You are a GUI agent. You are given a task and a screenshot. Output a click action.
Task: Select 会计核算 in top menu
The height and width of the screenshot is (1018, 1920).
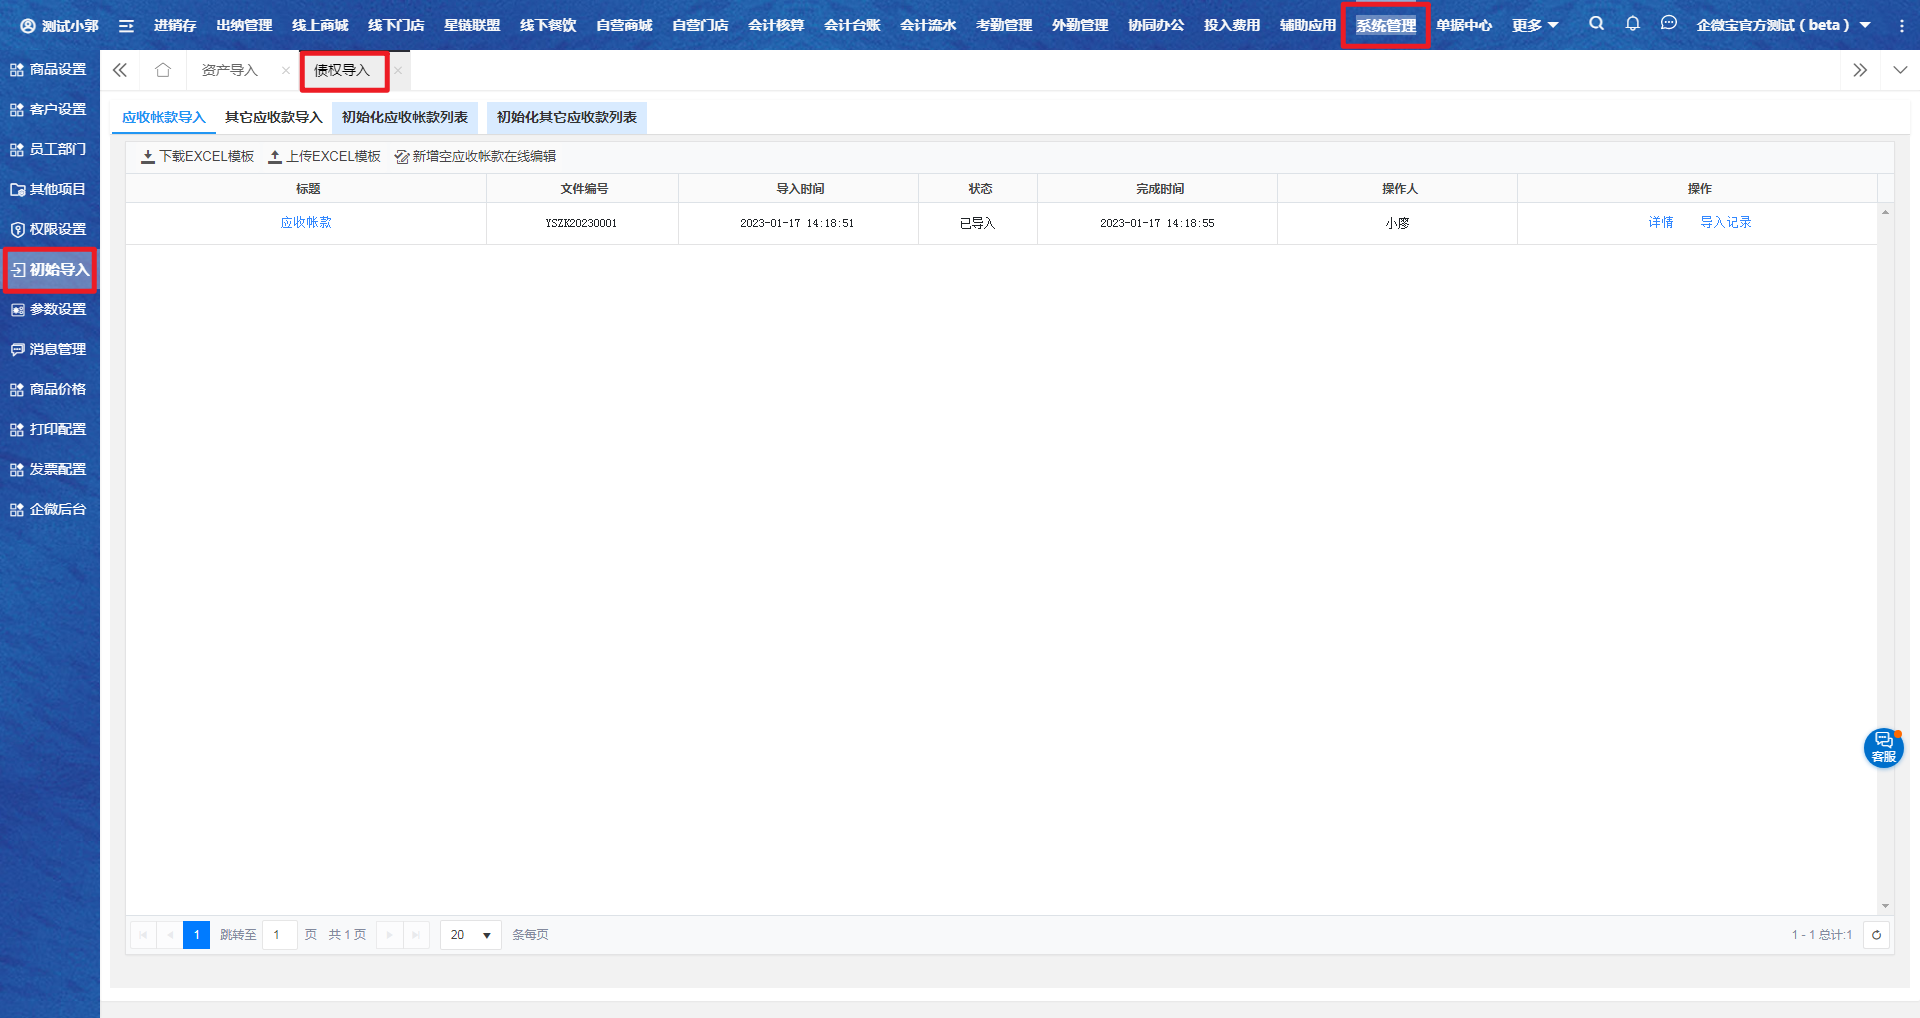[775, 26]
